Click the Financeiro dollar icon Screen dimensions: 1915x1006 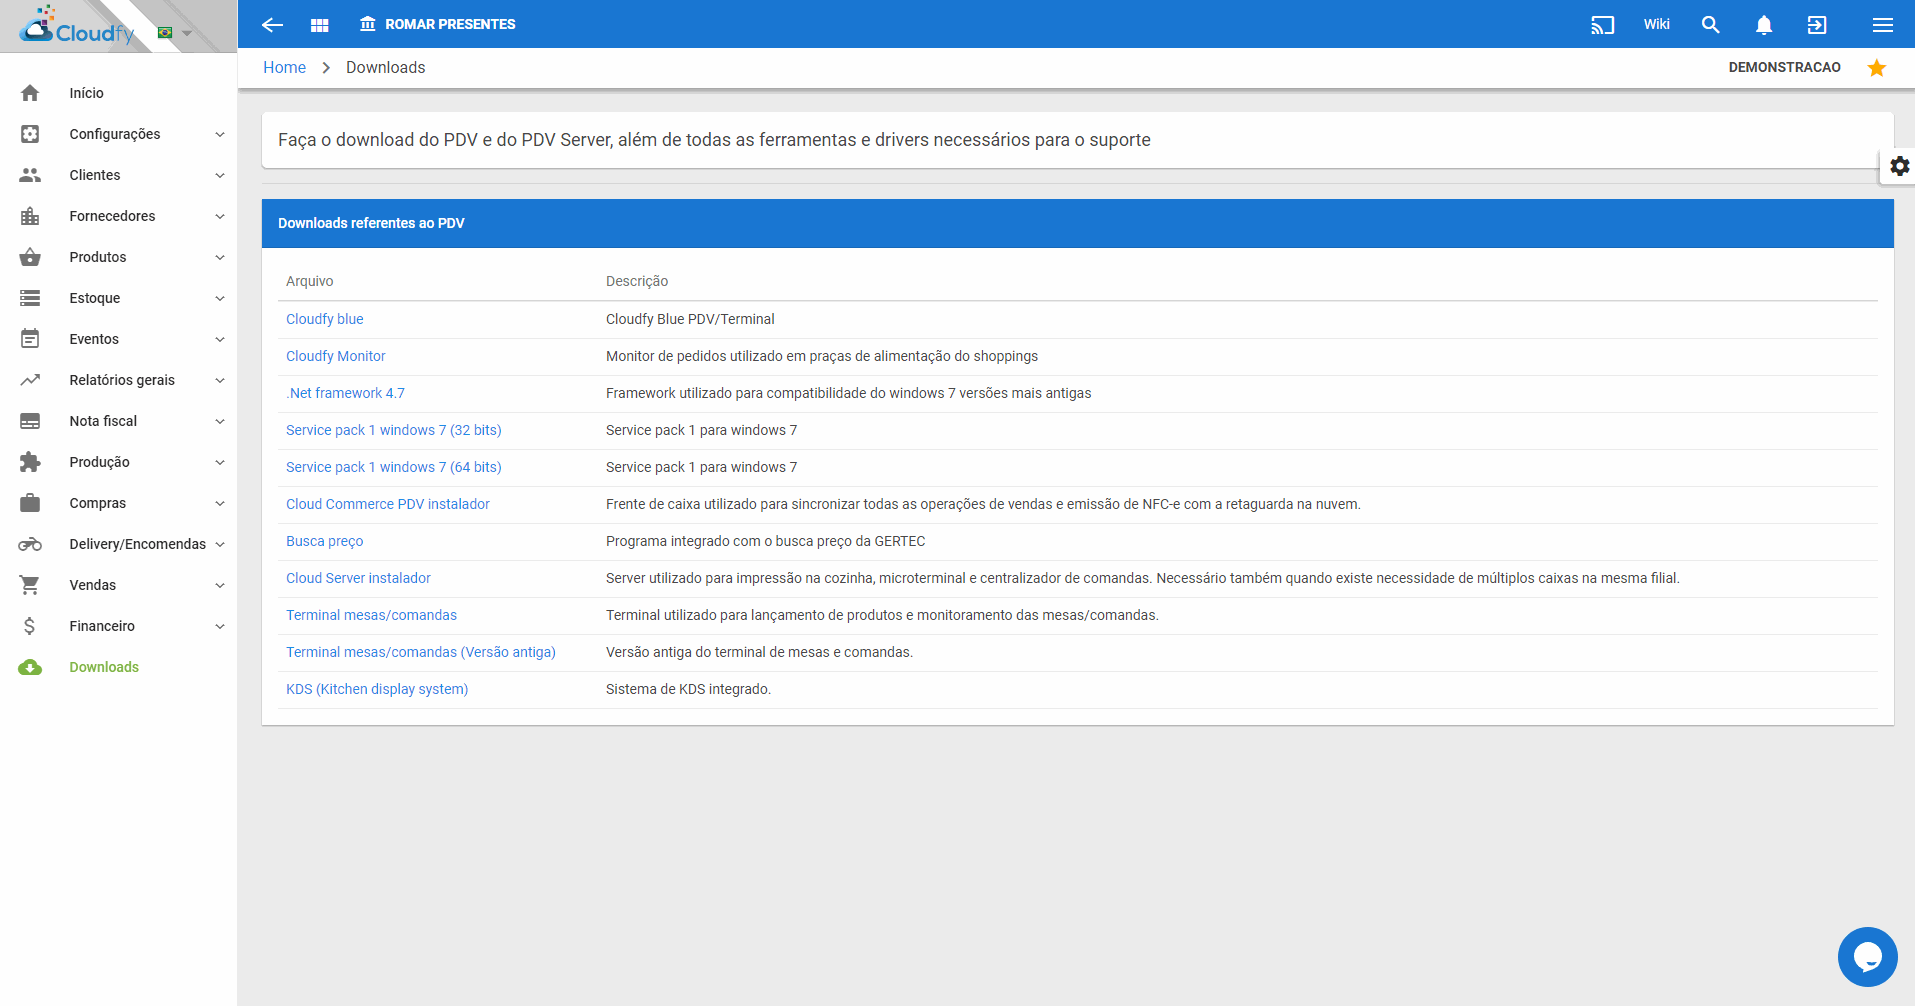click(x=30, y=626)
